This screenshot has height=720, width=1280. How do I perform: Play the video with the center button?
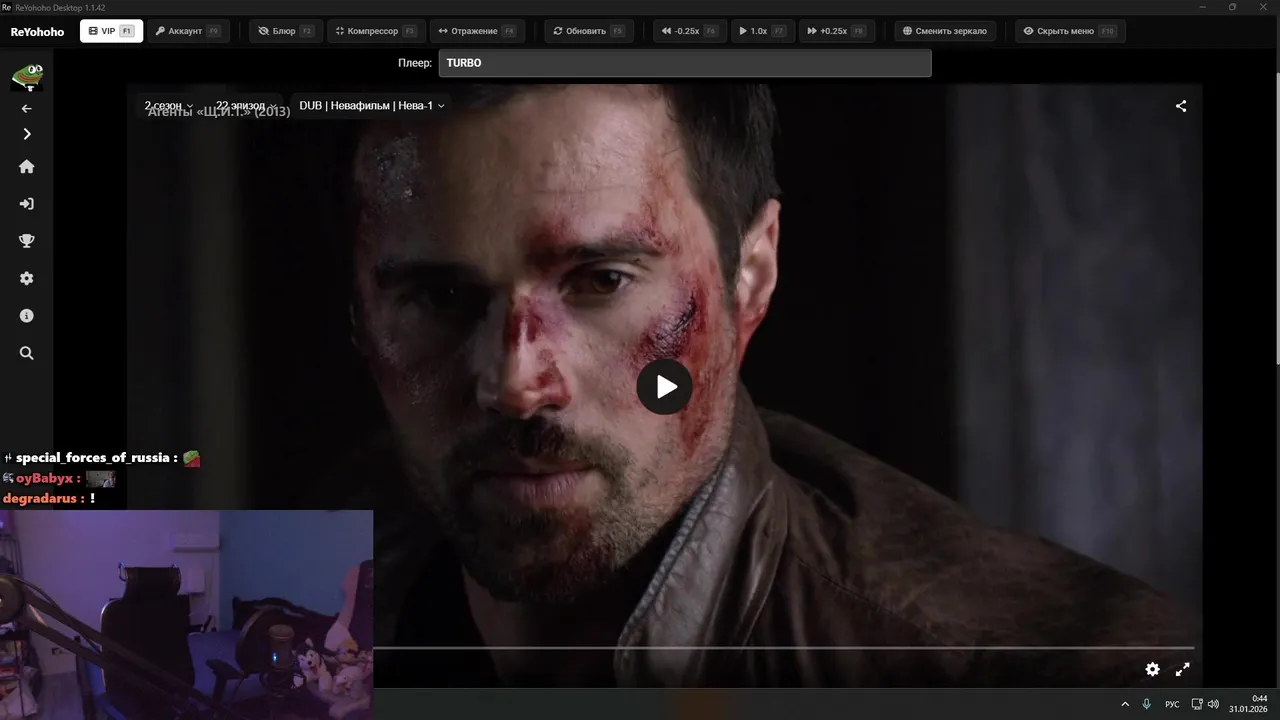pyautogui.click(x=665, y=386)
